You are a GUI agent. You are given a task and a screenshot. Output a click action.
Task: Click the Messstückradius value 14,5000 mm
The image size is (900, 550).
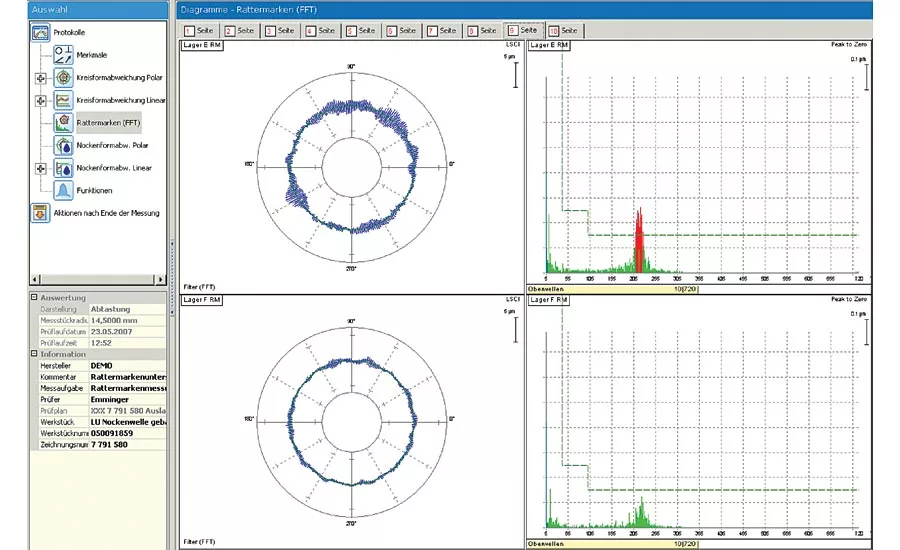pyautogui.click(x=127, y=320)
